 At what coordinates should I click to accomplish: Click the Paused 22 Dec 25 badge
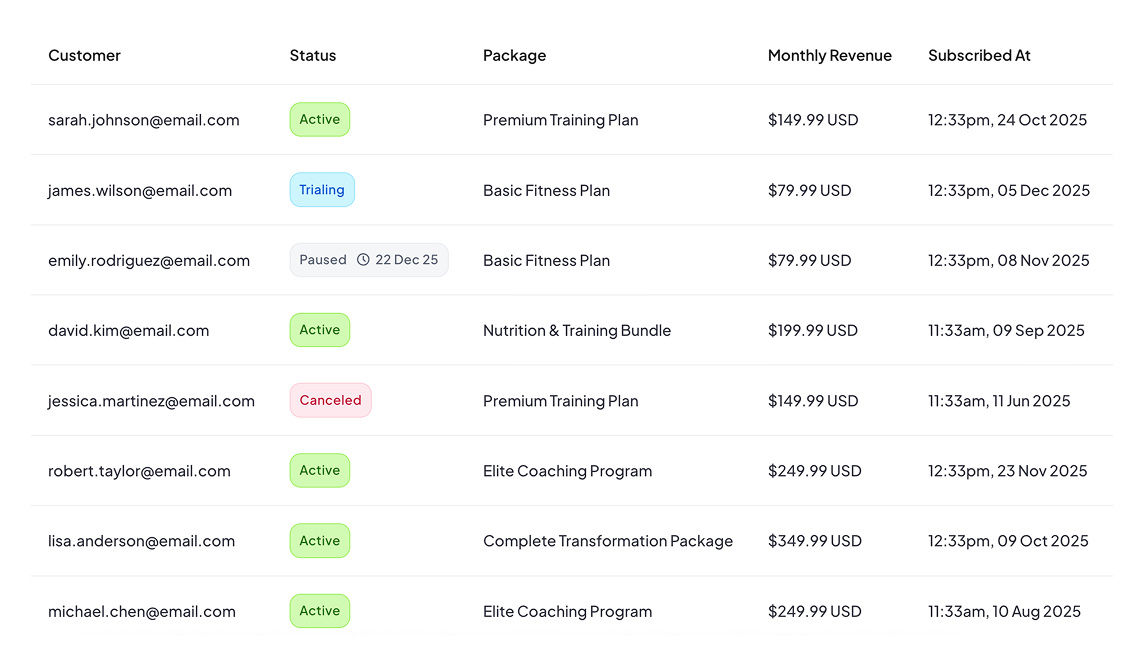pyautogui.click(x=368, y=260)
